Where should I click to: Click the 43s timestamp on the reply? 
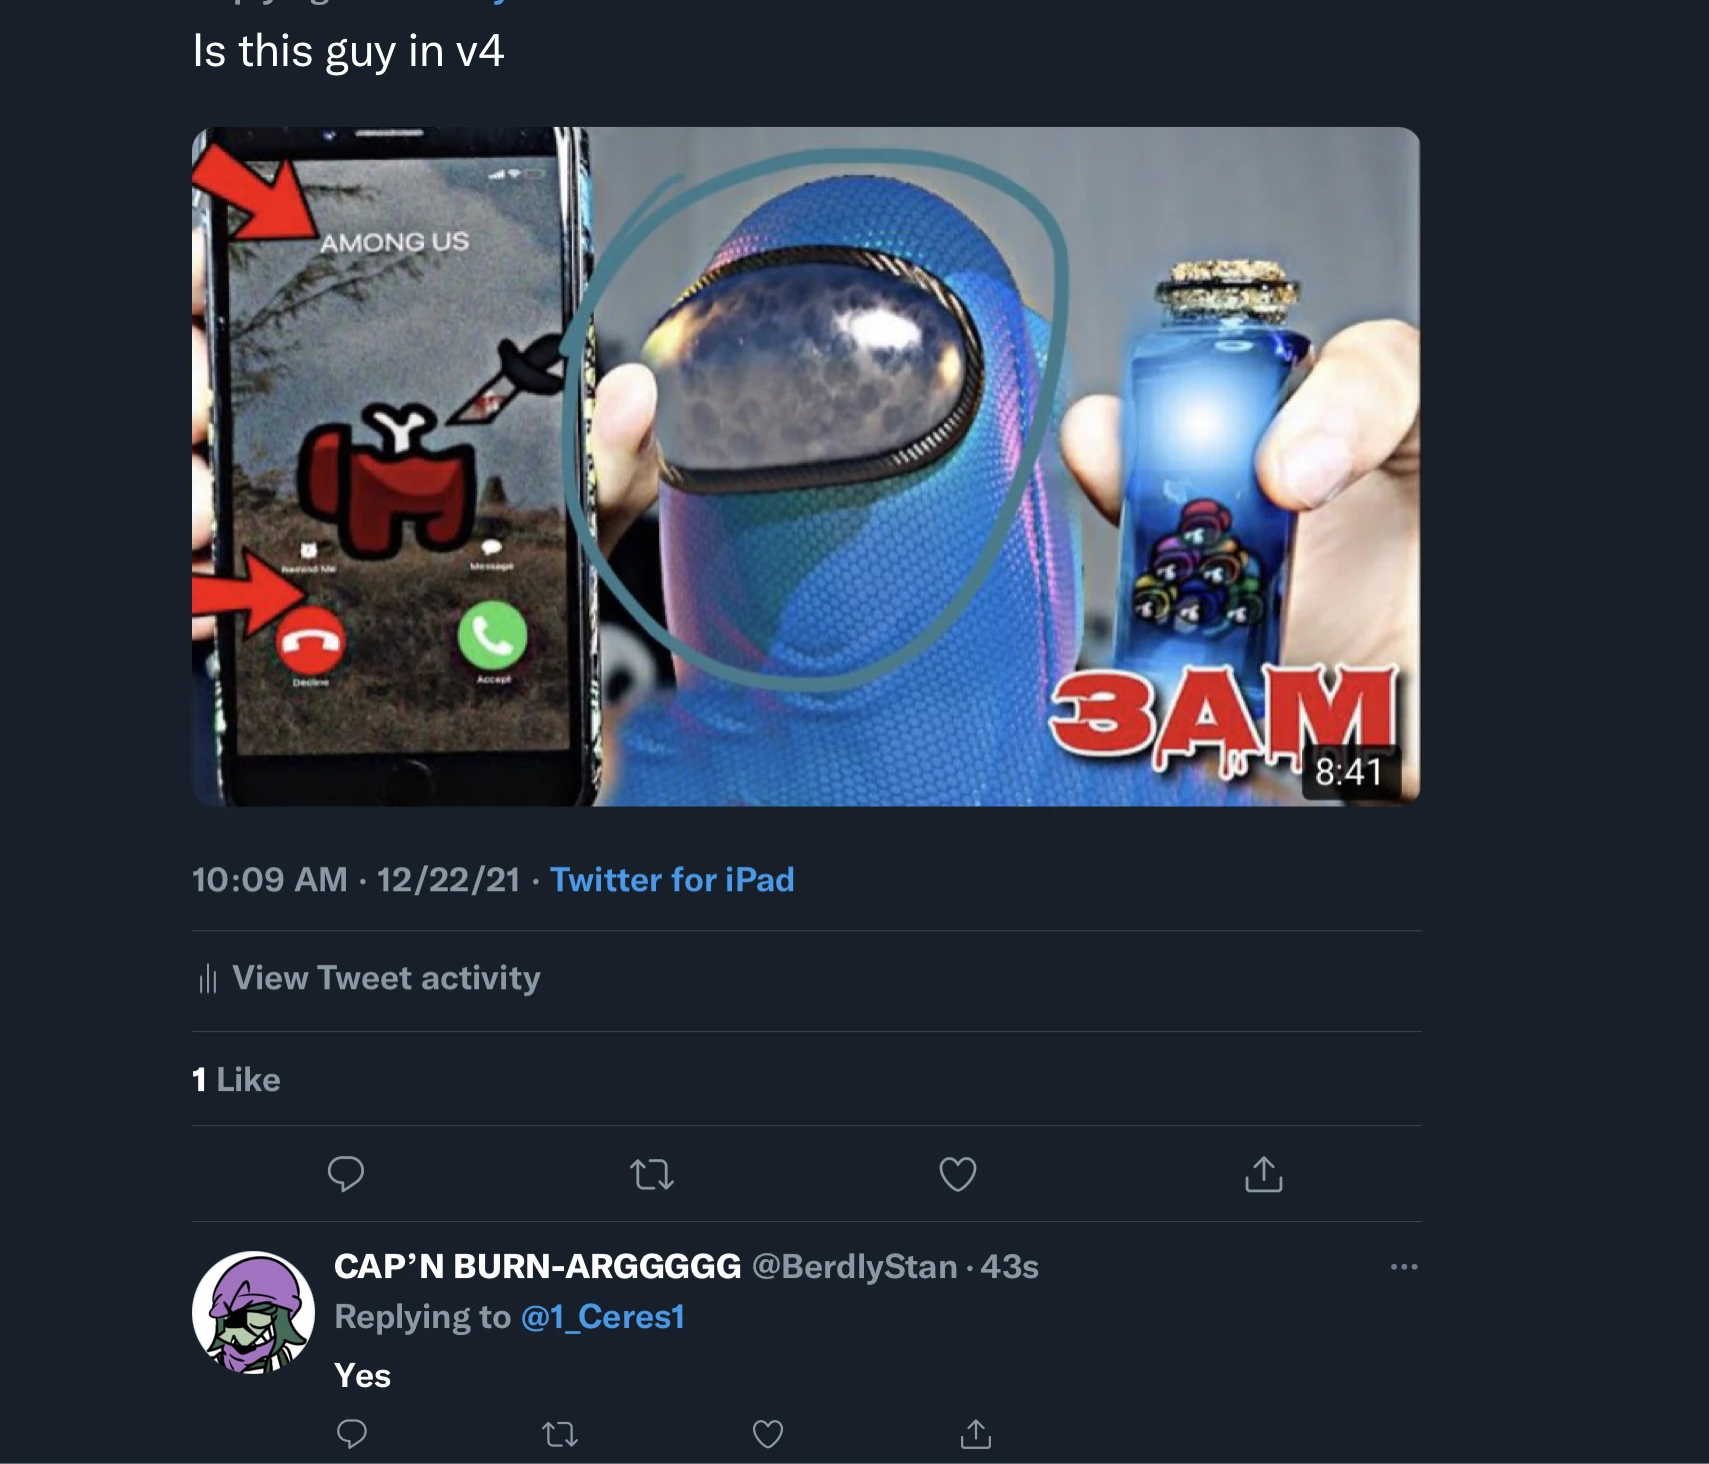click(x=1009, y=1267)
